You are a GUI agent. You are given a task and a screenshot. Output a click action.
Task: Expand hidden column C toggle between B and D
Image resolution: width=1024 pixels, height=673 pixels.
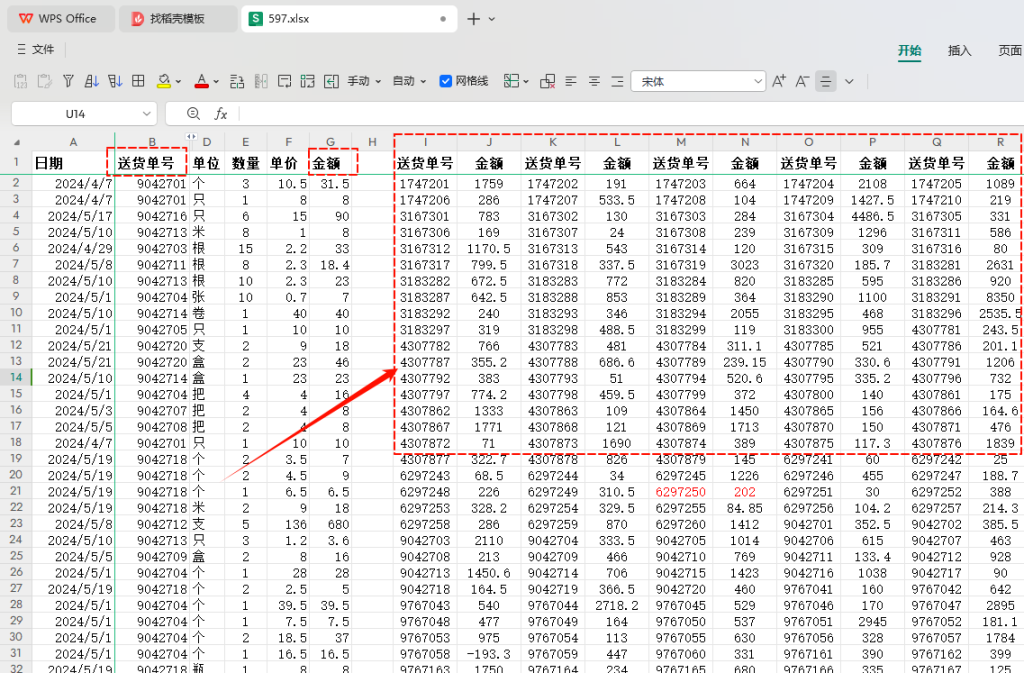(x=190, y=136)
